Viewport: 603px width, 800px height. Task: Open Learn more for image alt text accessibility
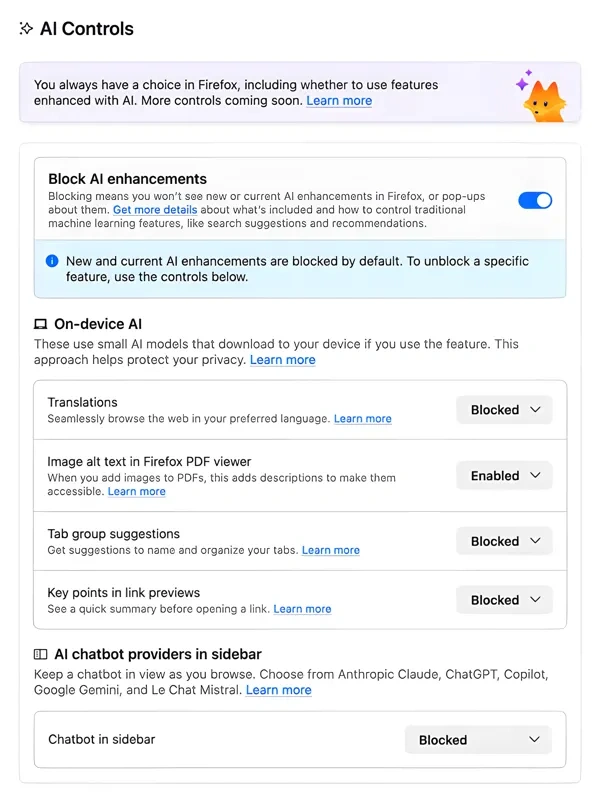[x=136, y=491]
